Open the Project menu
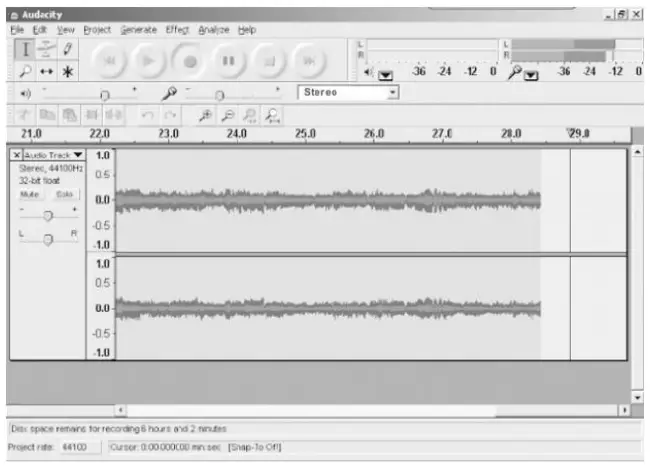Image resolution: width=650 pixels, height=466 pixels. point(97,30)
